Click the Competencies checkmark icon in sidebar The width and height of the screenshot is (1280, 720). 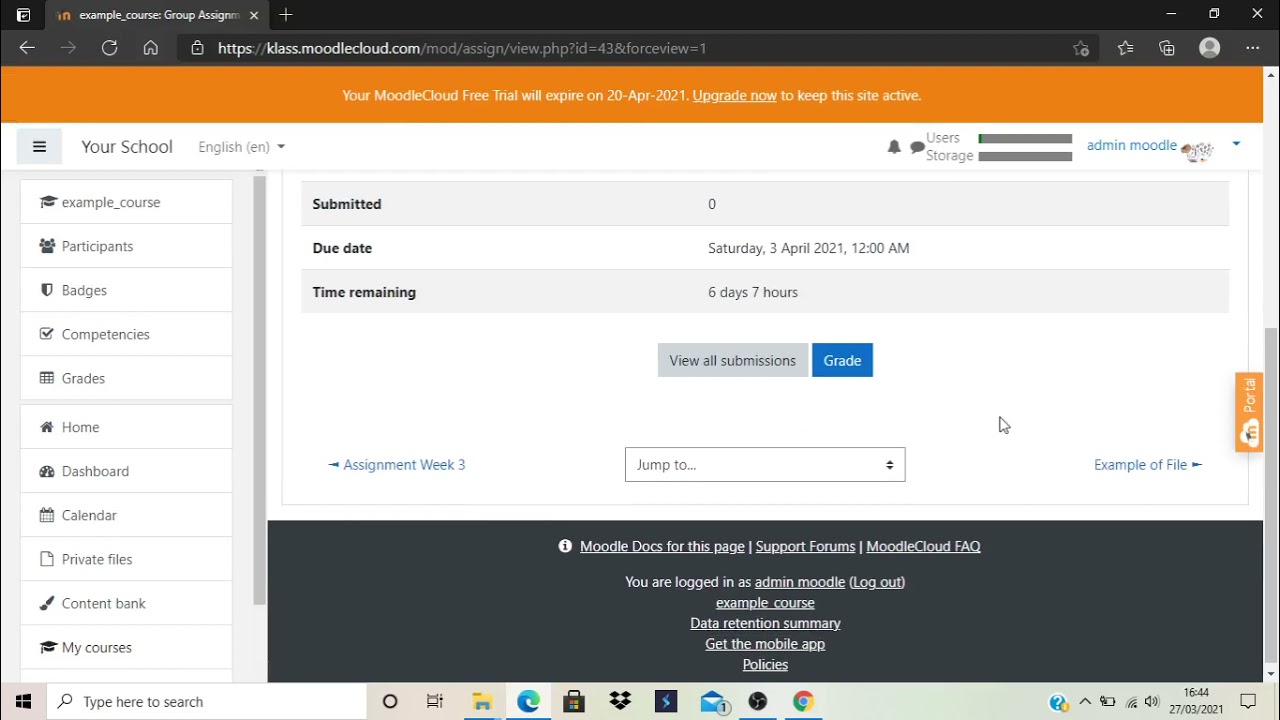47,334
